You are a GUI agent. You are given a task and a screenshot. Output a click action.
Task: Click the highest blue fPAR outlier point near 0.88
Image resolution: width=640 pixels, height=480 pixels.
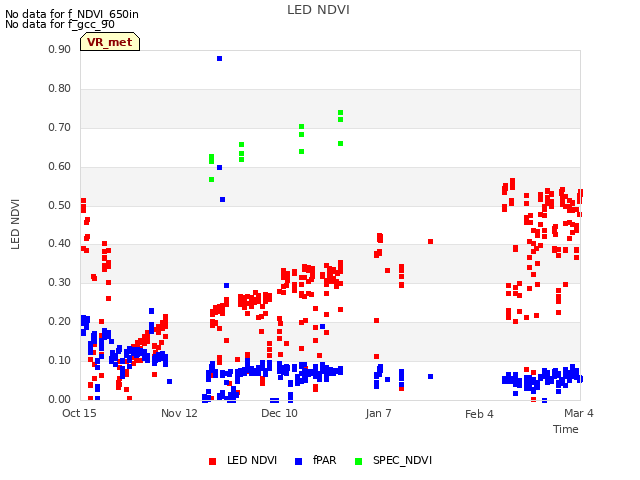(220, 59)
